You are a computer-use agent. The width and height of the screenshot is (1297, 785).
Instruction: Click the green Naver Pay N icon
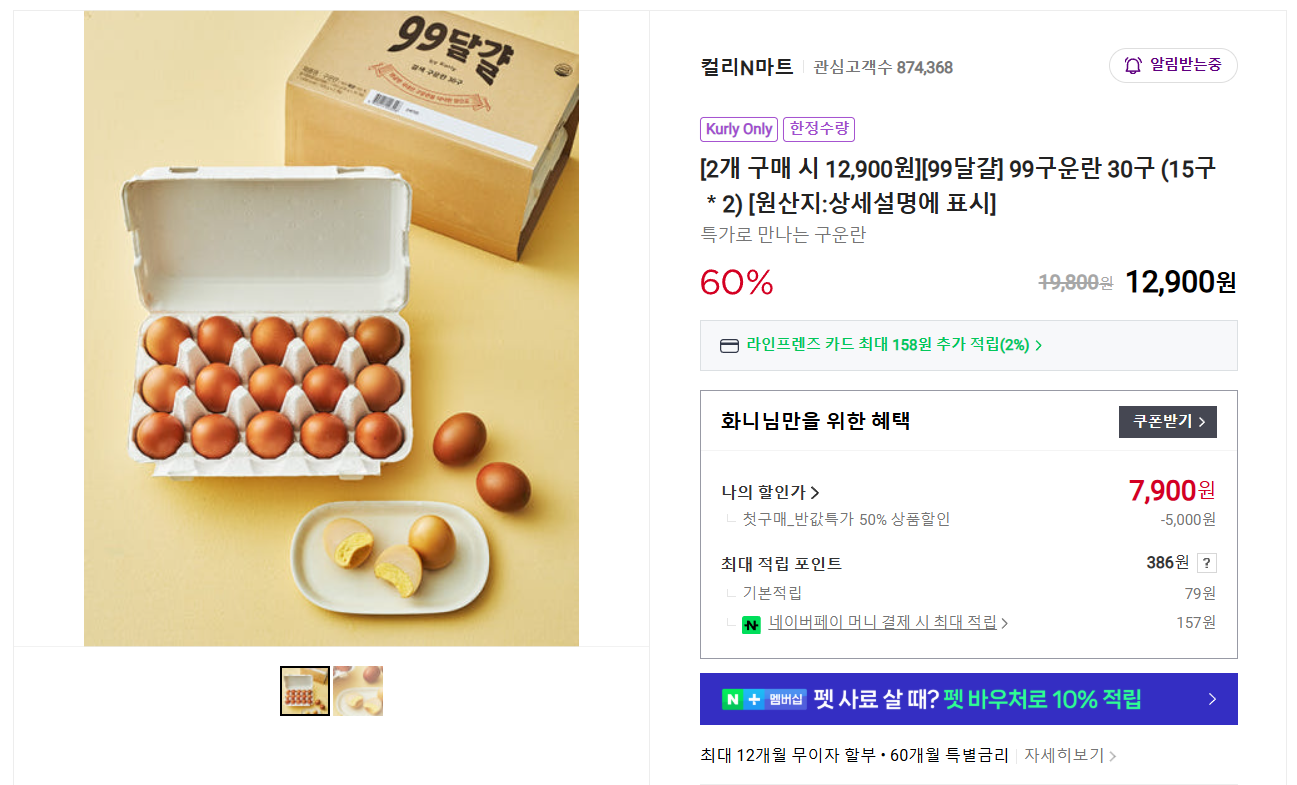click(751, 623)
